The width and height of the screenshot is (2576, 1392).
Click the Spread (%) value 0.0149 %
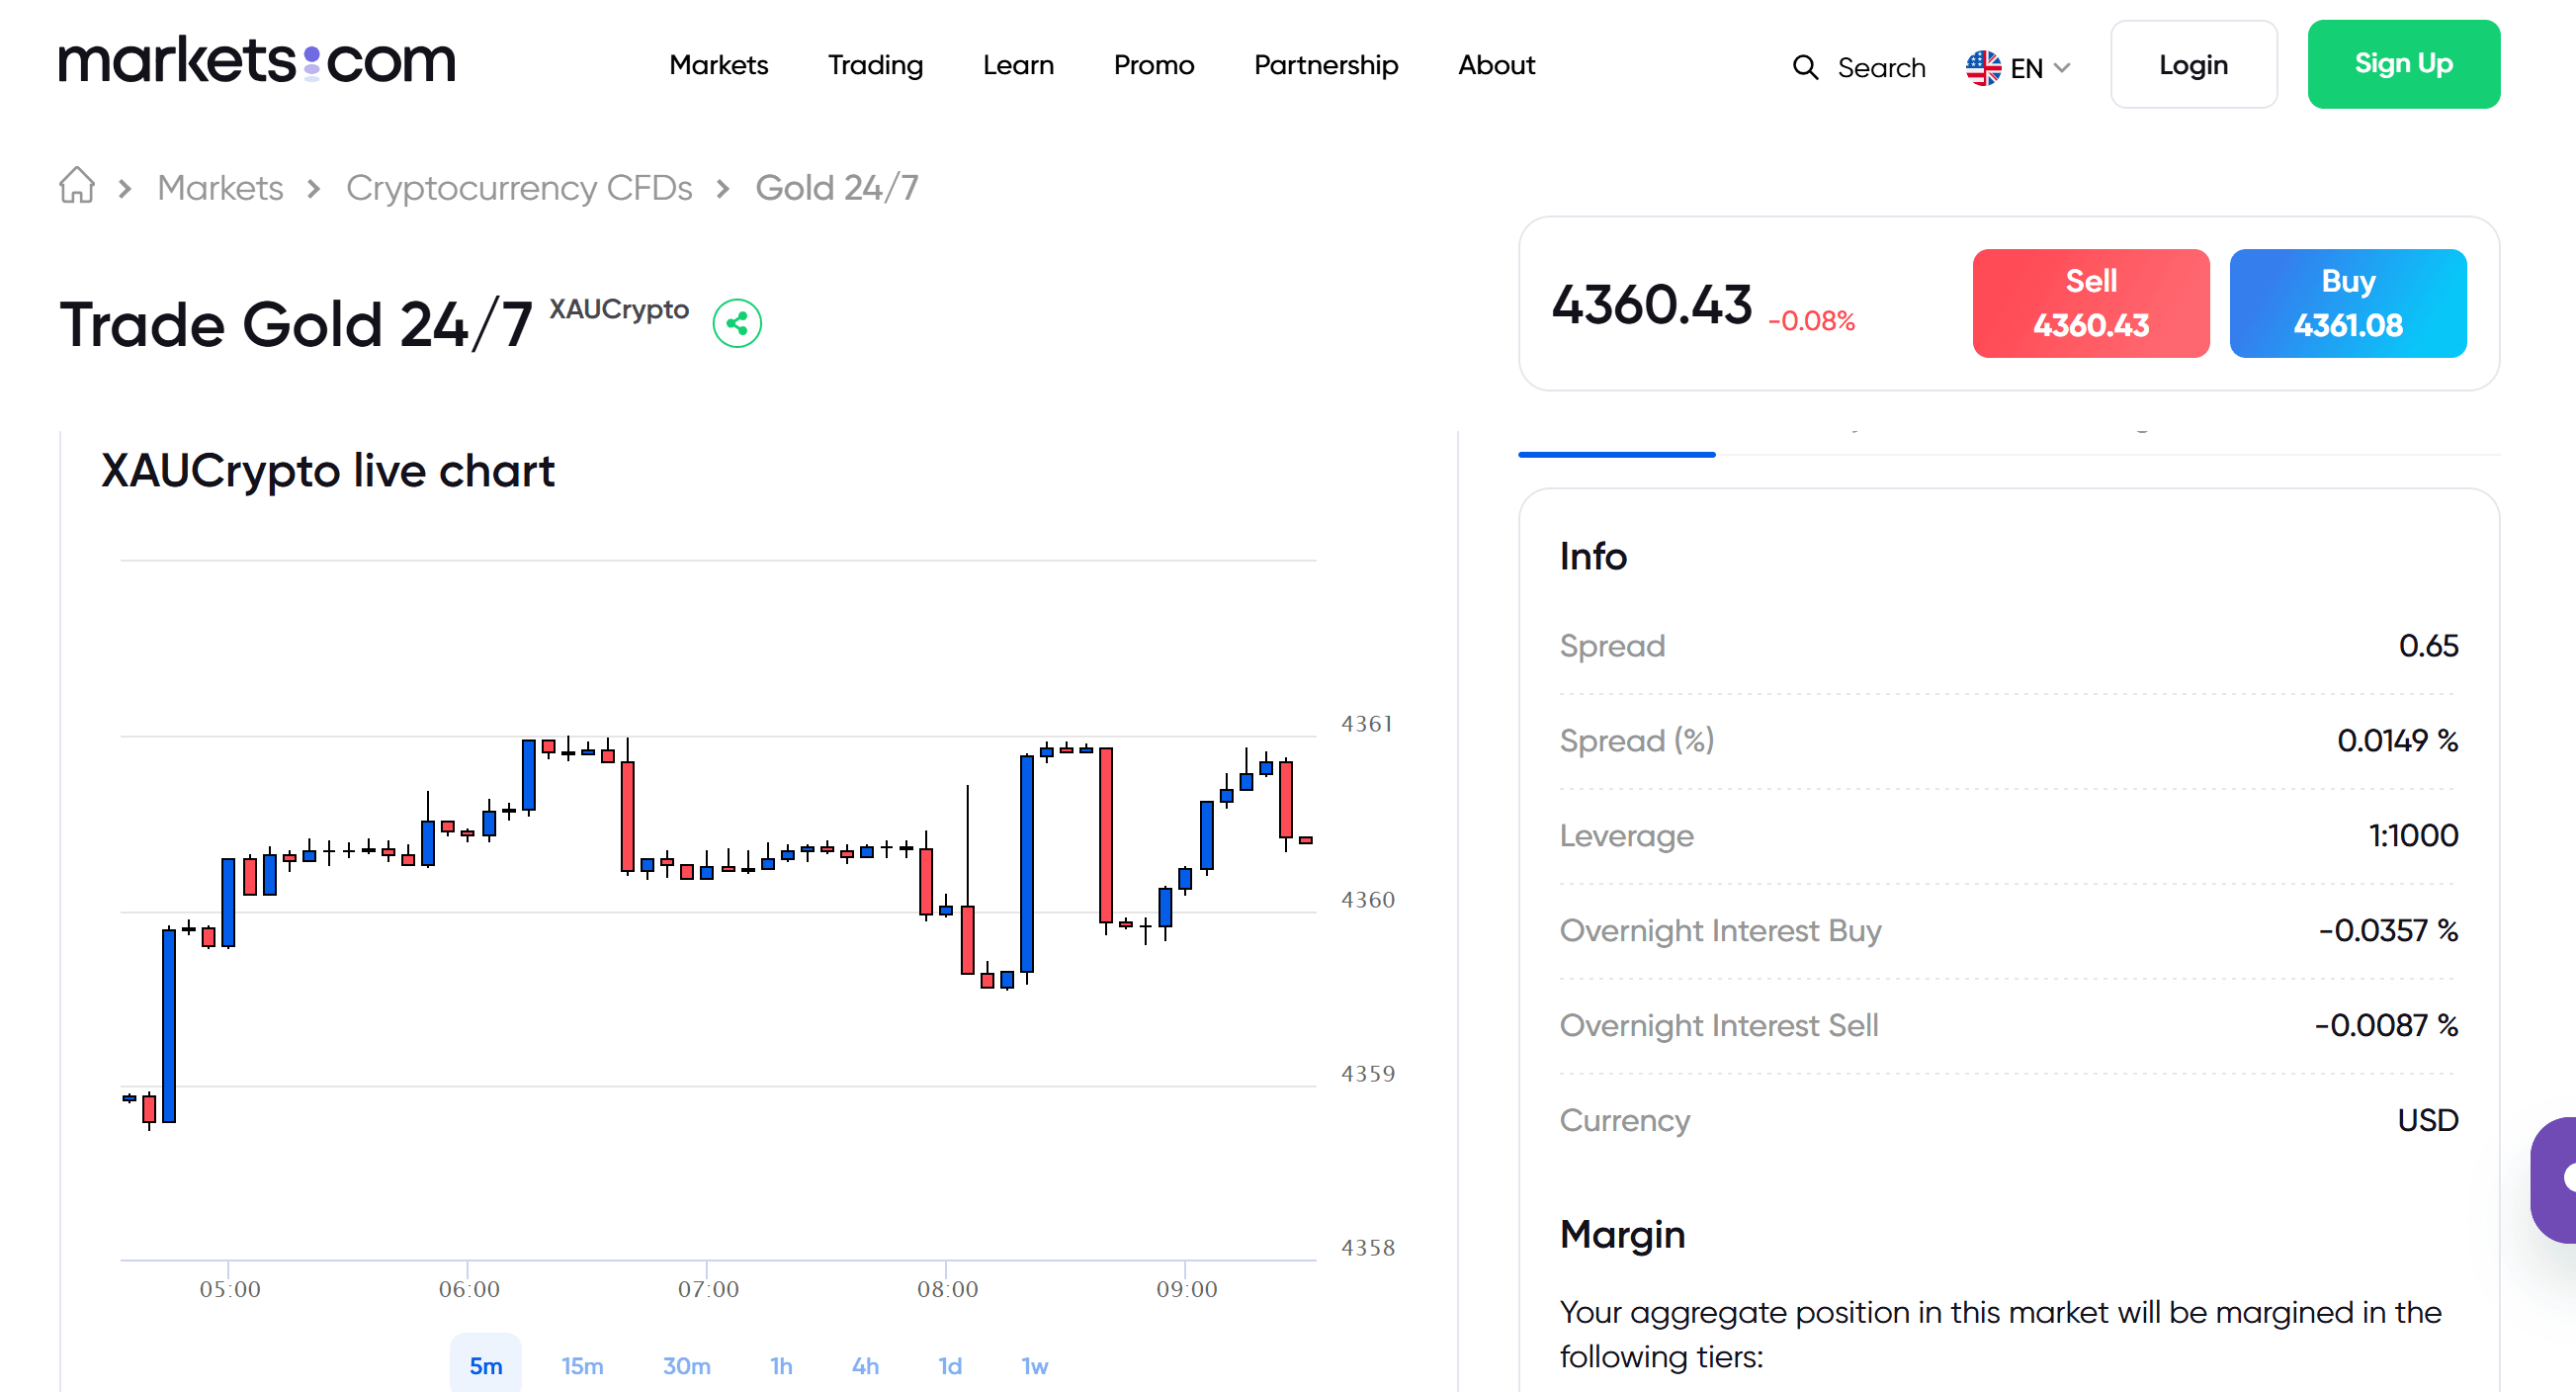point(2397,741)
